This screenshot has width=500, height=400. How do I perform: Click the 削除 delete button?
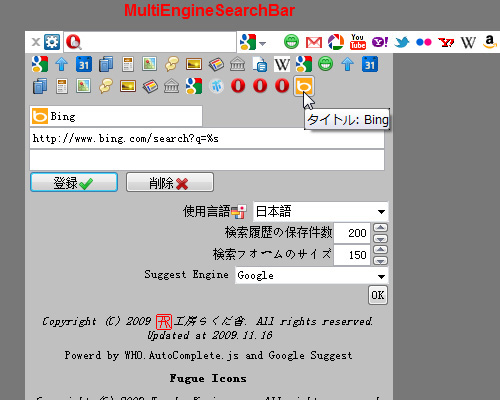pyautogui.click(x=170, y=182)
